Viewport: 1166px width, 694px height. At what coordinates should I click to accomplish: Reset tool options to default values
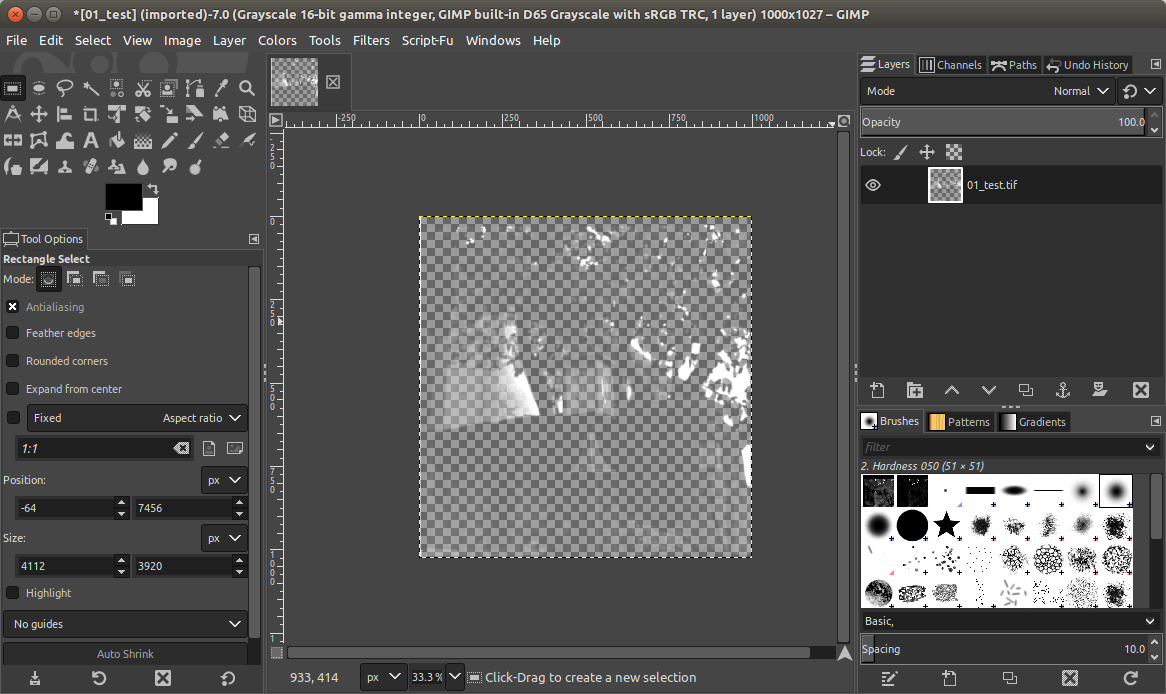228,678
